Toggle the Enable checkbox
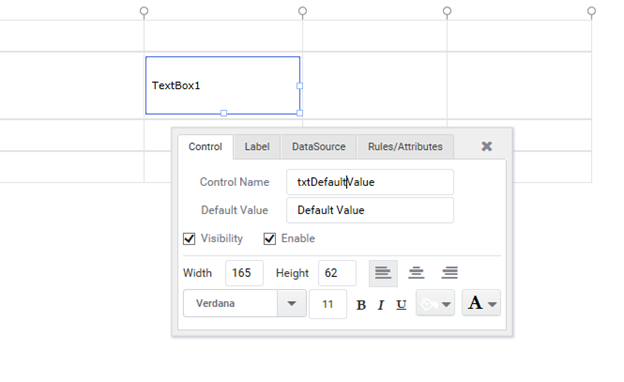Image resolution: width=624 pixels, height=382 pixels. [269, 239]
